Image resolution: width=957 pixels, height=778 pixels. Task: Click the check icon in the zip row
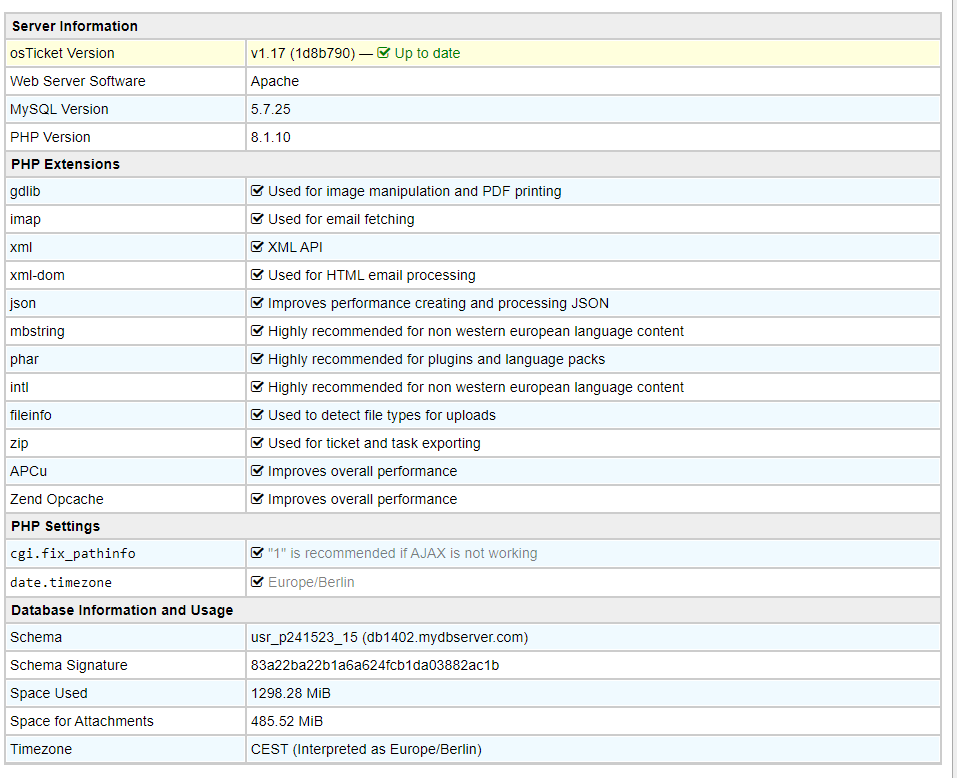[x=257, y=443]
